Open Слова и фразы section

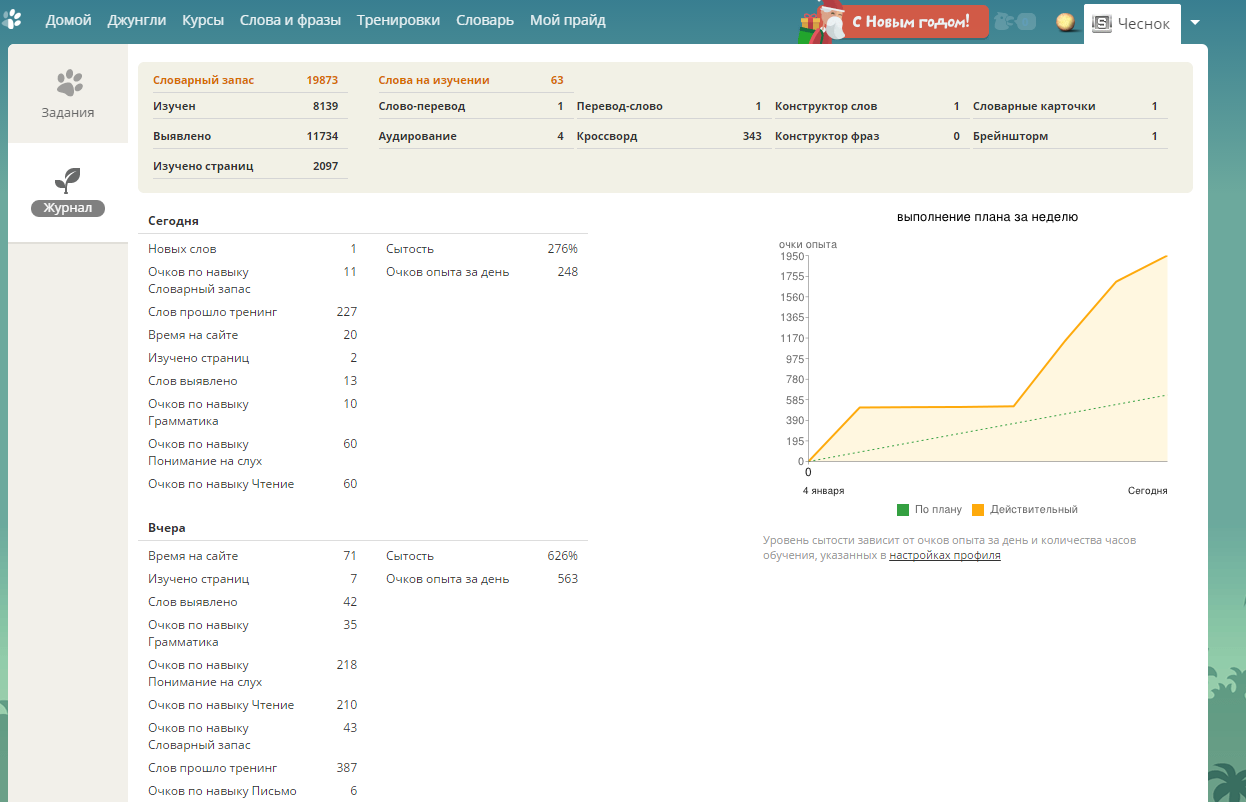290,20
